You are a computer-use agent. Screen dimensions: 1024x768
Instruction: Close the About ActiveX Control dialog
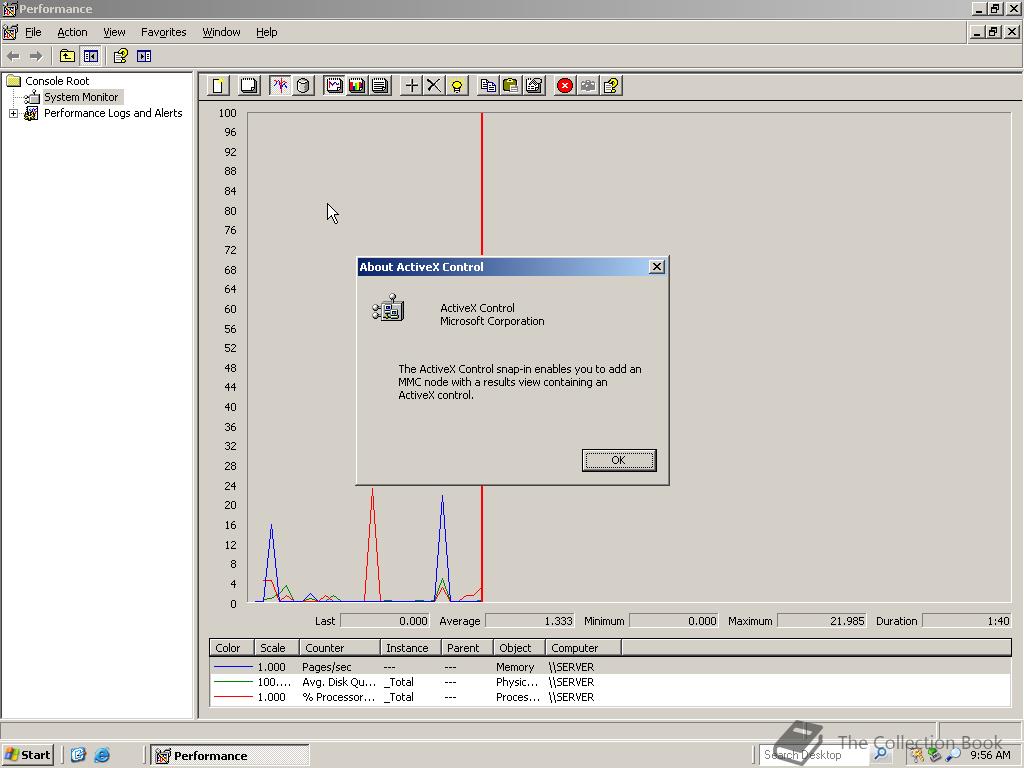point(657,266)
